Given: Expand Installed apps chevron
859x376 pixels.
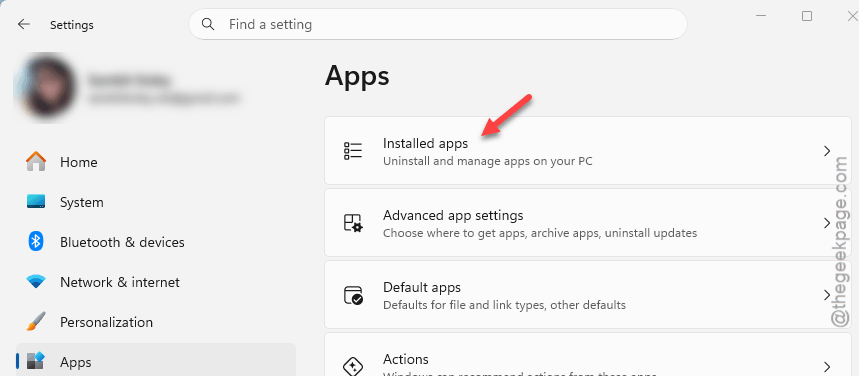Looking at the screenshot, I should click(x=827, y=151).
